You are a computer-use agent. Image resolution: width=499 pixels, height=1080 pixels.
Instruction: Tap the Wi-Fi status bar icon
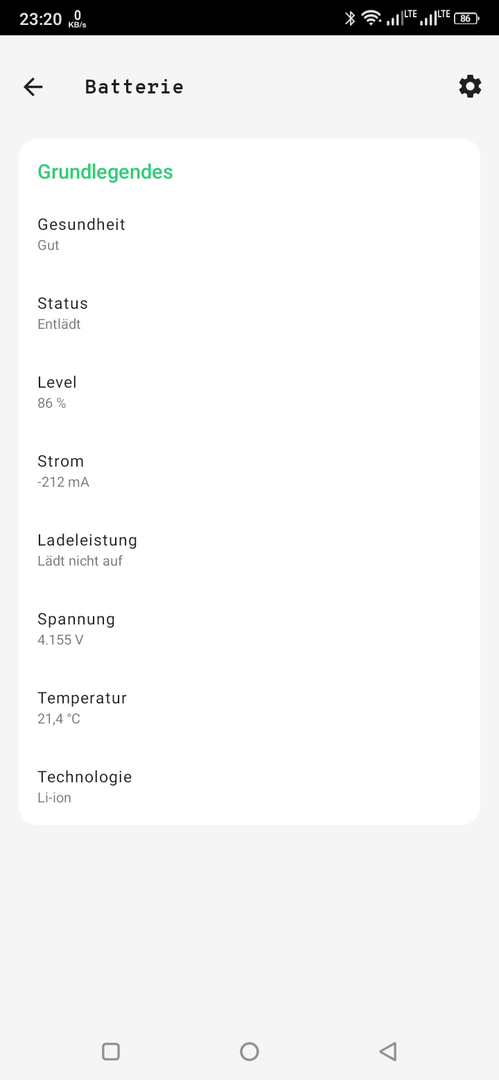tap(371, 19)
